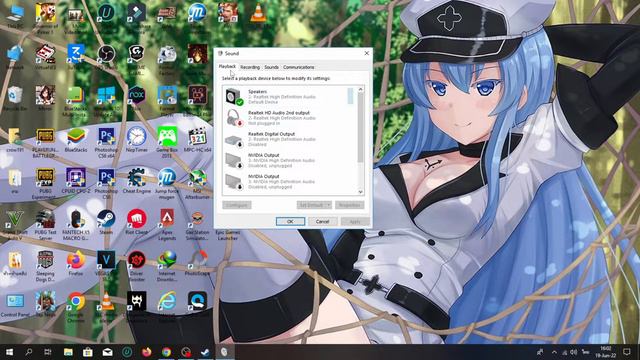Open the Windows Start menu

(x=9, y=352)
